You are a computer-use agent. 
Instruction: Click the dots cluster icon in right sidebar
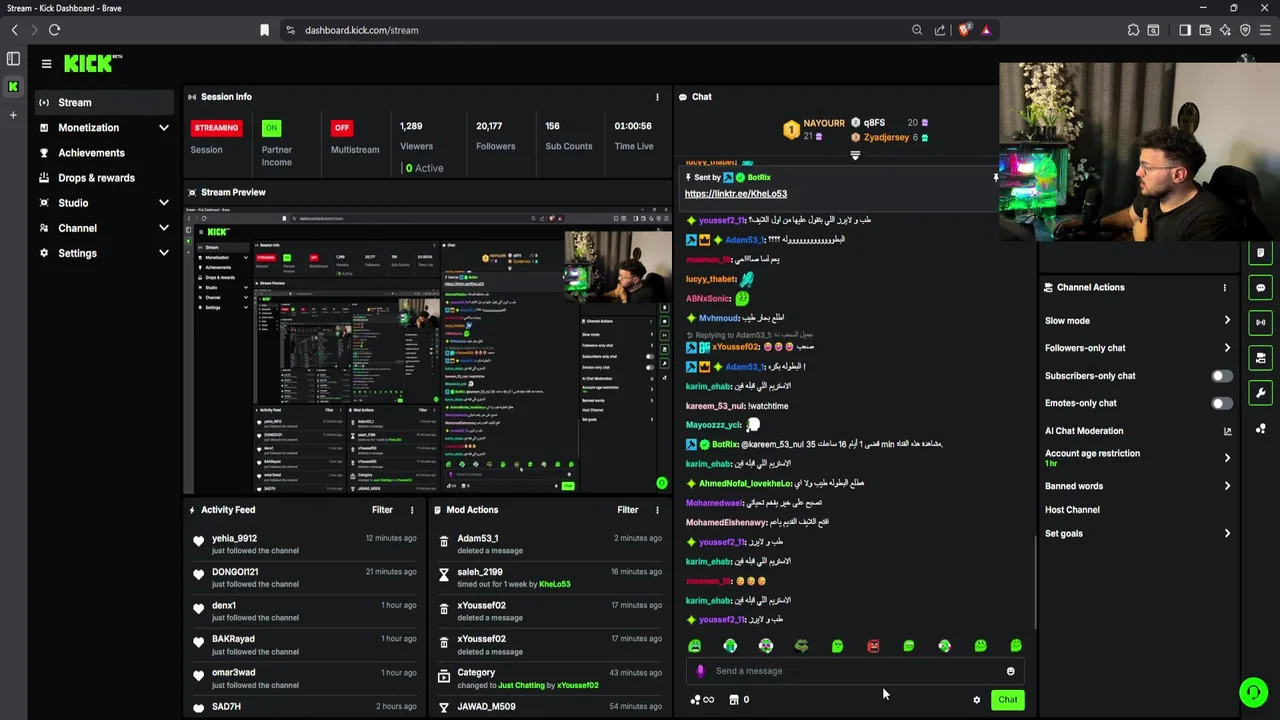(1260, 429)
